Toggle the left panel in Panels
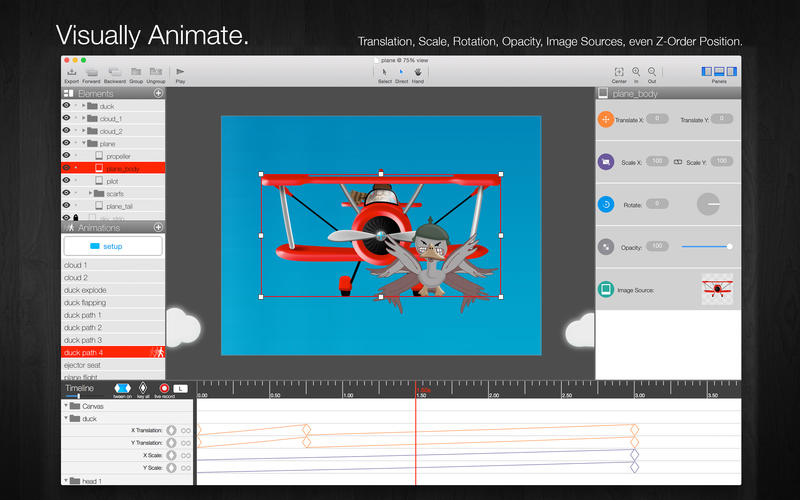 click(707, 71)
